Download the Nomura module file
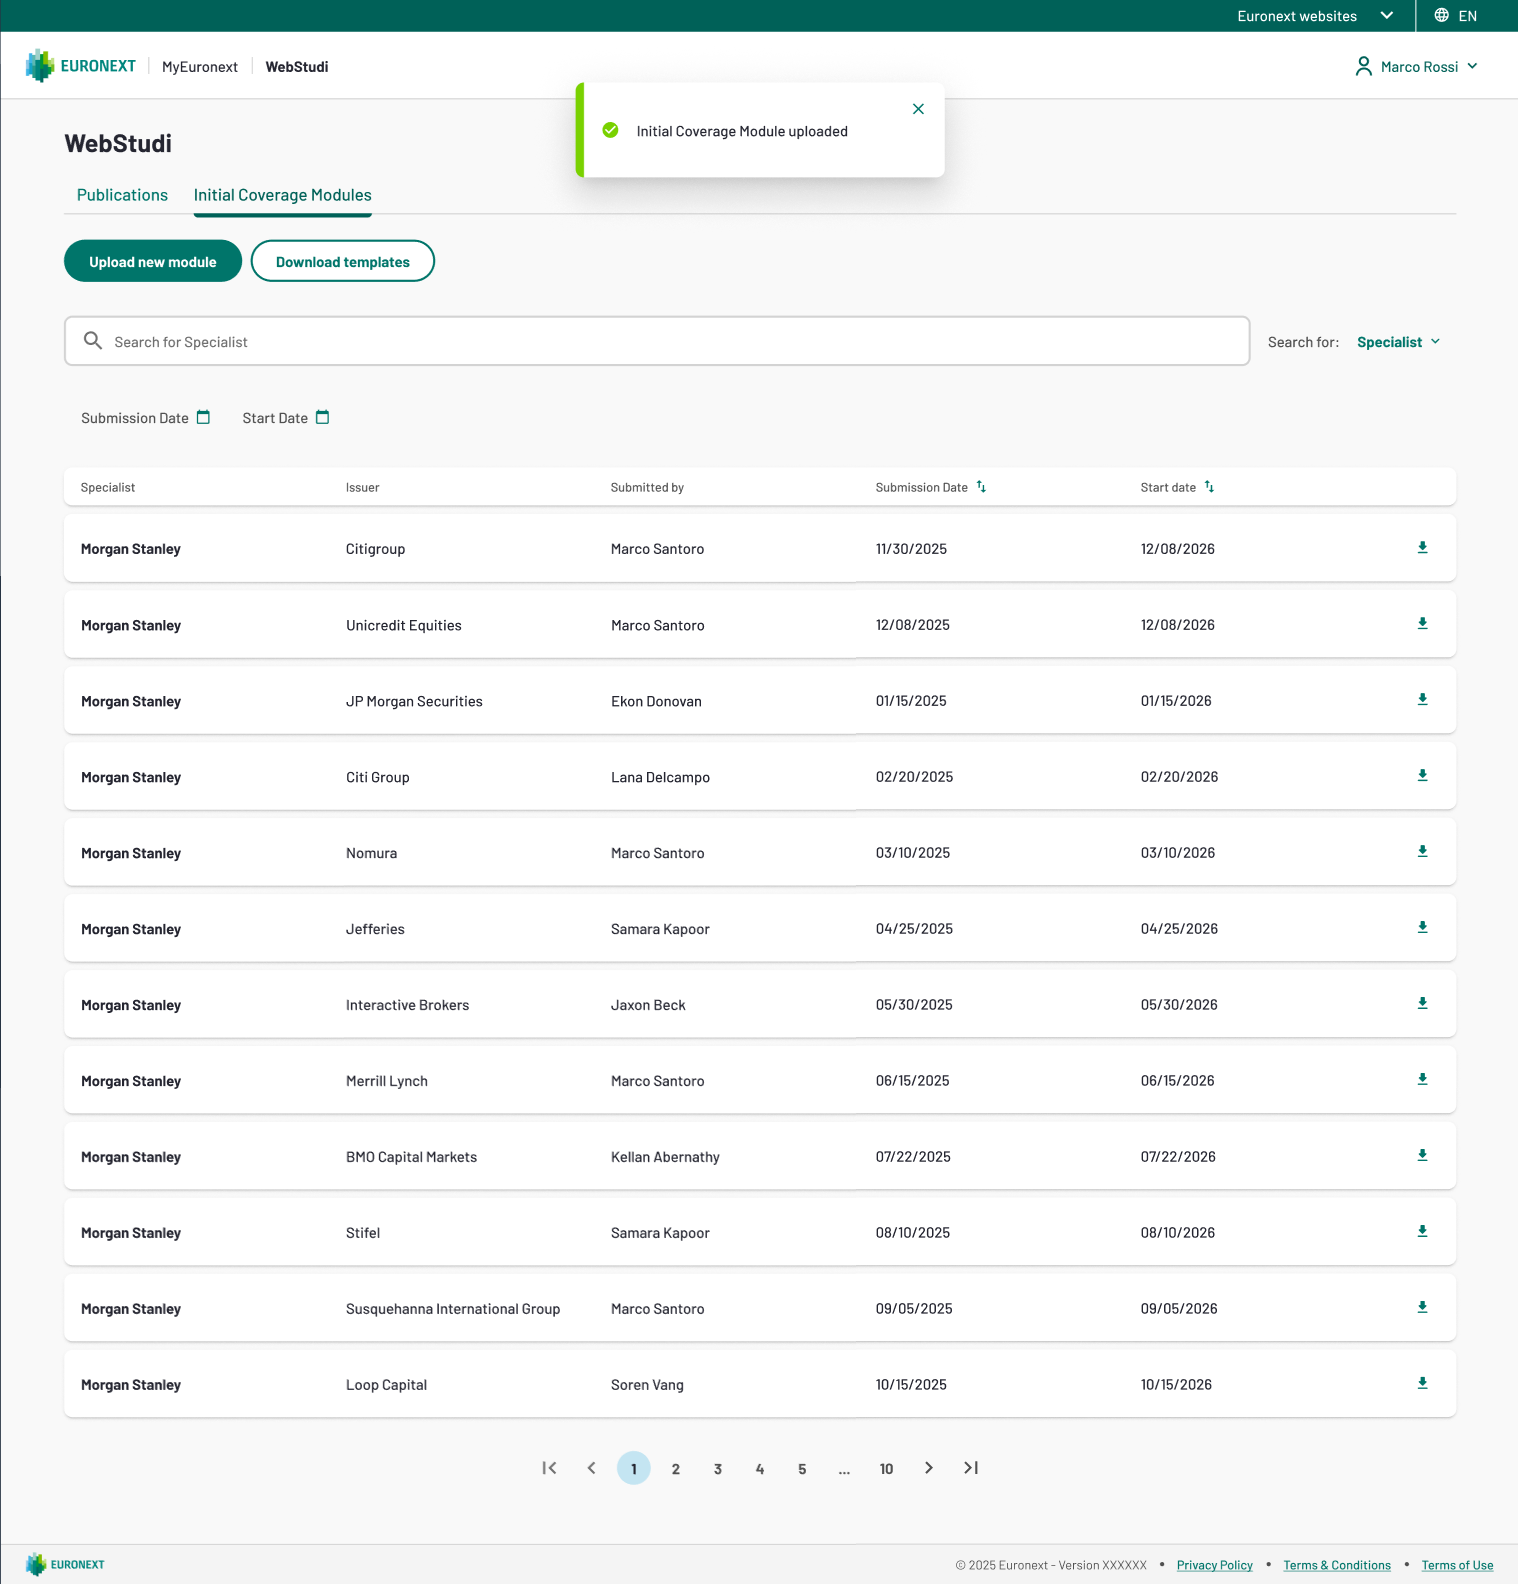The height and width of the screenshot is (1584, 1518). point(1422,852)
